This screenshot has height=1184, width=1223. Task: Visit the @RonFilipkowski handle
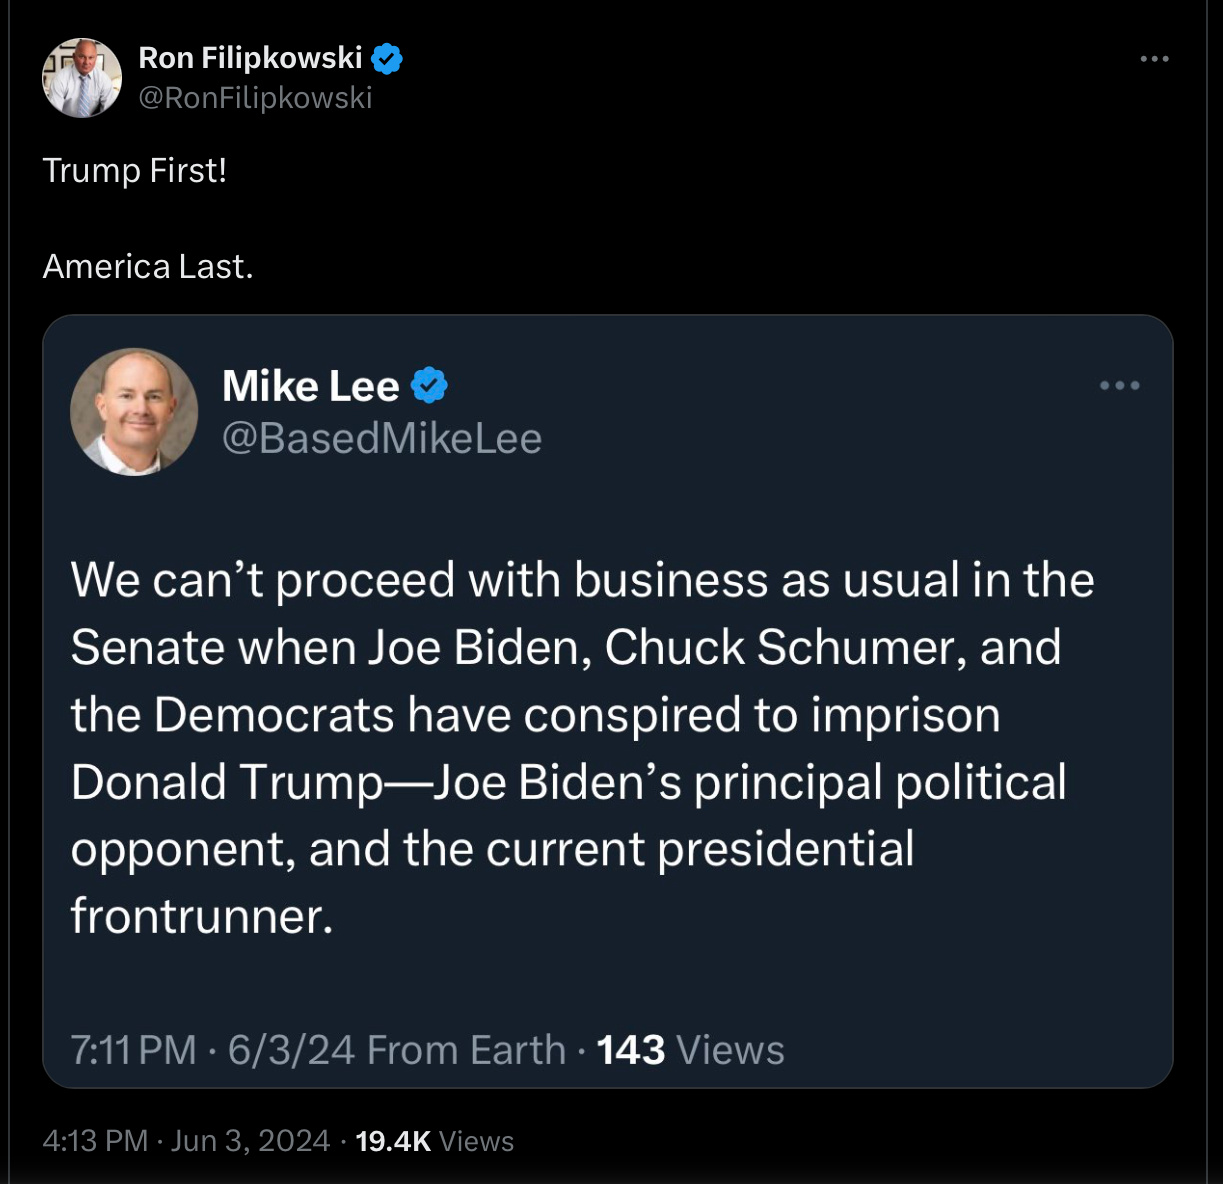[x=255, y=97]
